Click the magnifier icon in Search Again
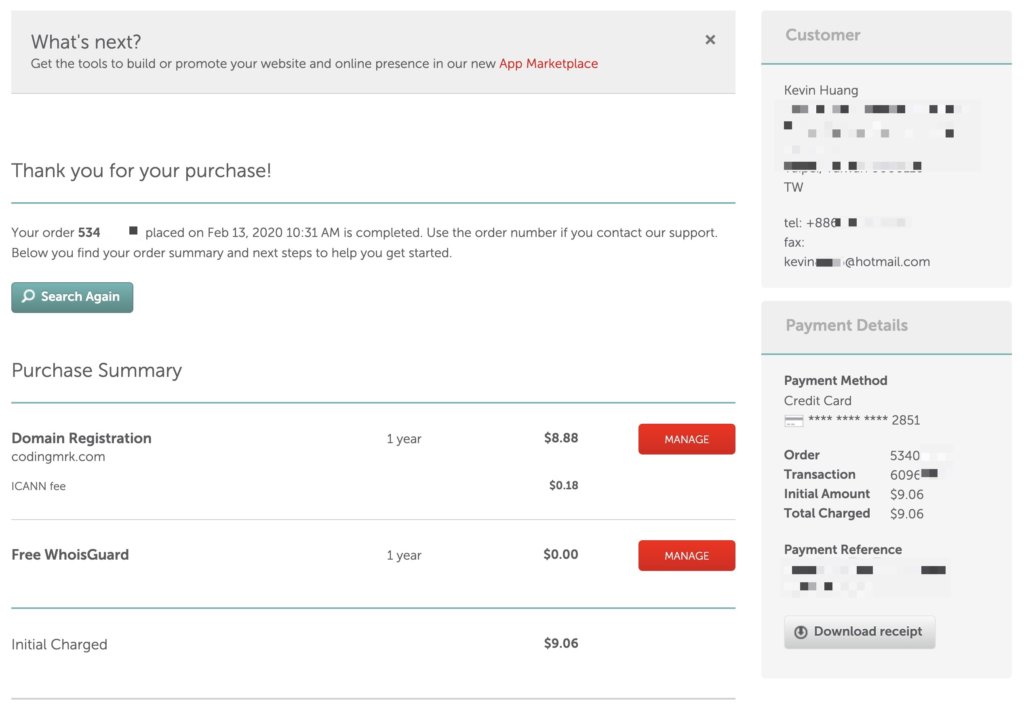The height and width of the screenshot is (706, 1024). click(x=28, y=297)
